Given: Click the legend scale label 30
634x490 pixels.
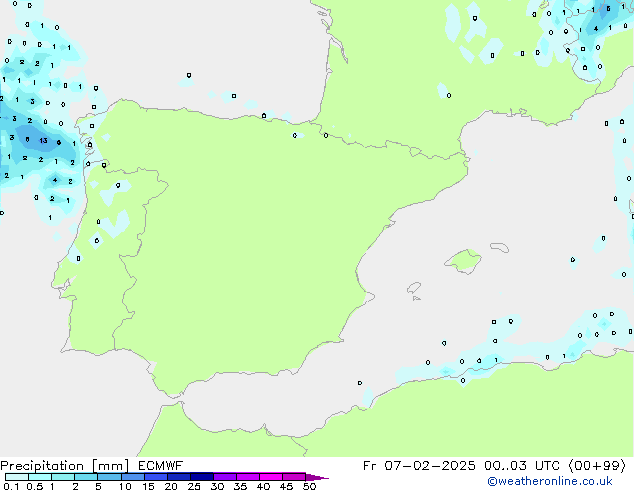Looking at the screenshot, I should coord(217,486).
